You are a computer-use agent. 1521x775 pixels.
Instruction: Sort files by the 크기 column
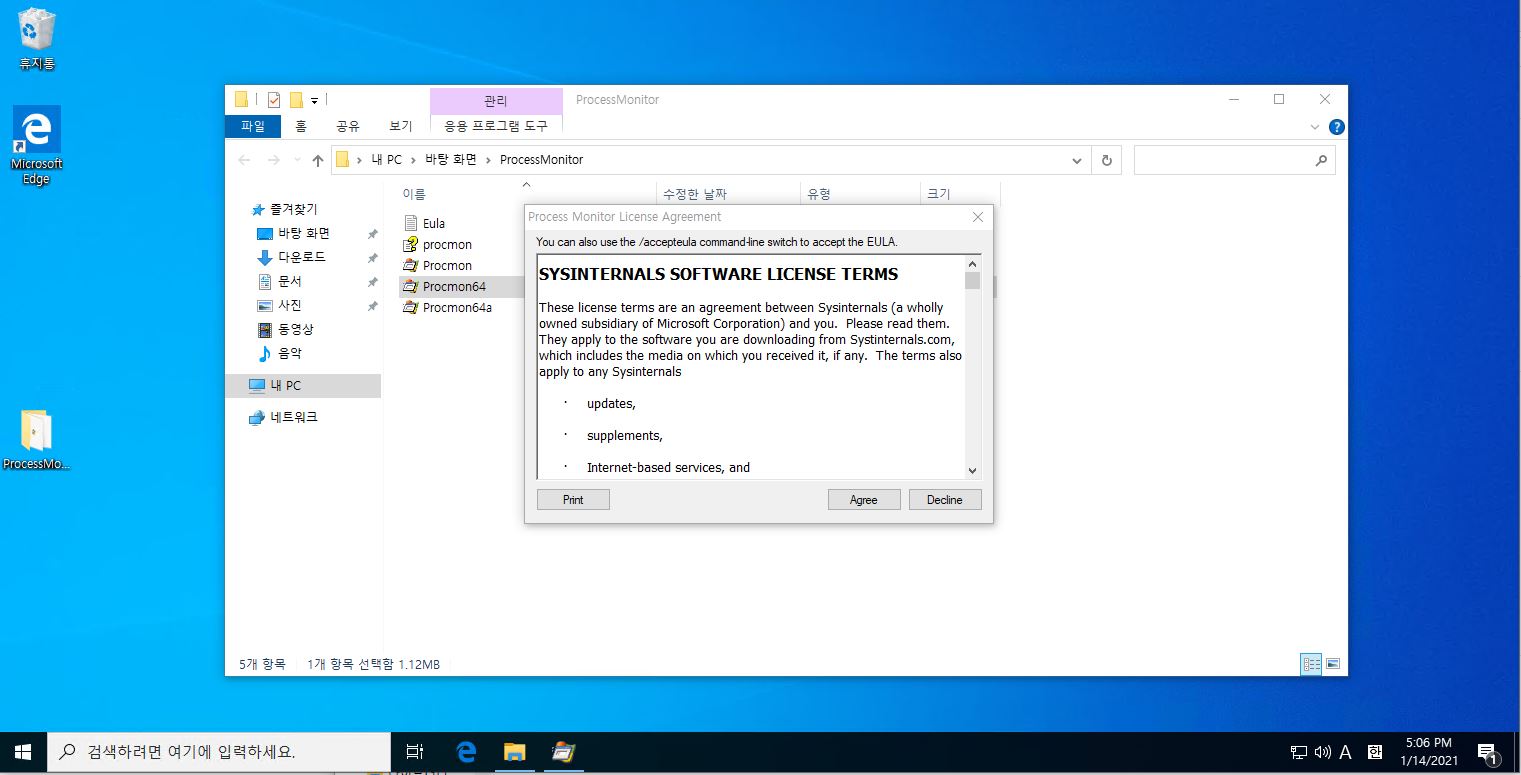pyautogui.click(x=939, y=194)
